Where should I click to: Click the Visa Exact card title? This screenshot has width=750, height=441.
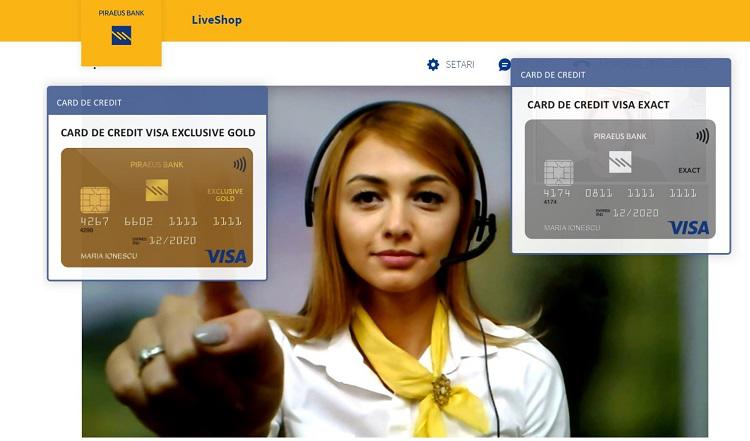pos(598,104)
